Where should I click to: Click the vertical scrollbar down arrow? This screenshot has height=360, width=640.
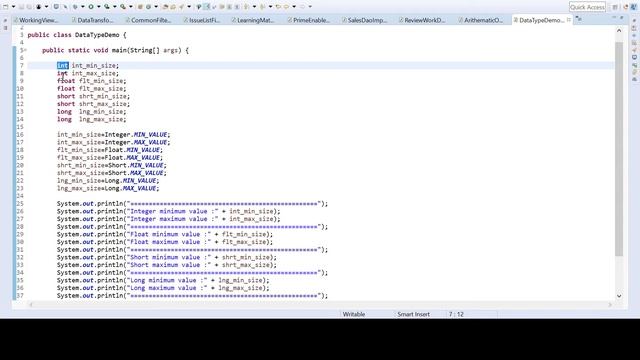[x=619, y=296]
